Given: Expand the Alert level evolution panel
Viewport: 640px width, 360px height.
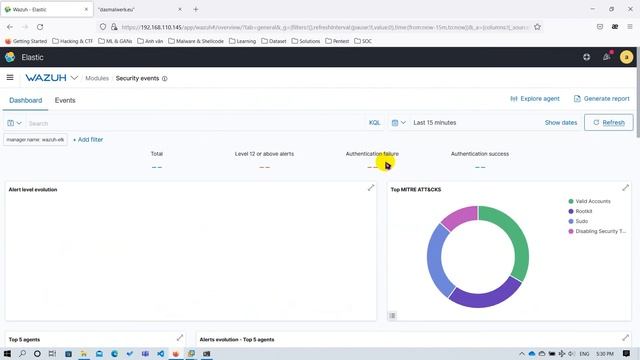Looking at the screenshot, I should (x=371, y=188).
